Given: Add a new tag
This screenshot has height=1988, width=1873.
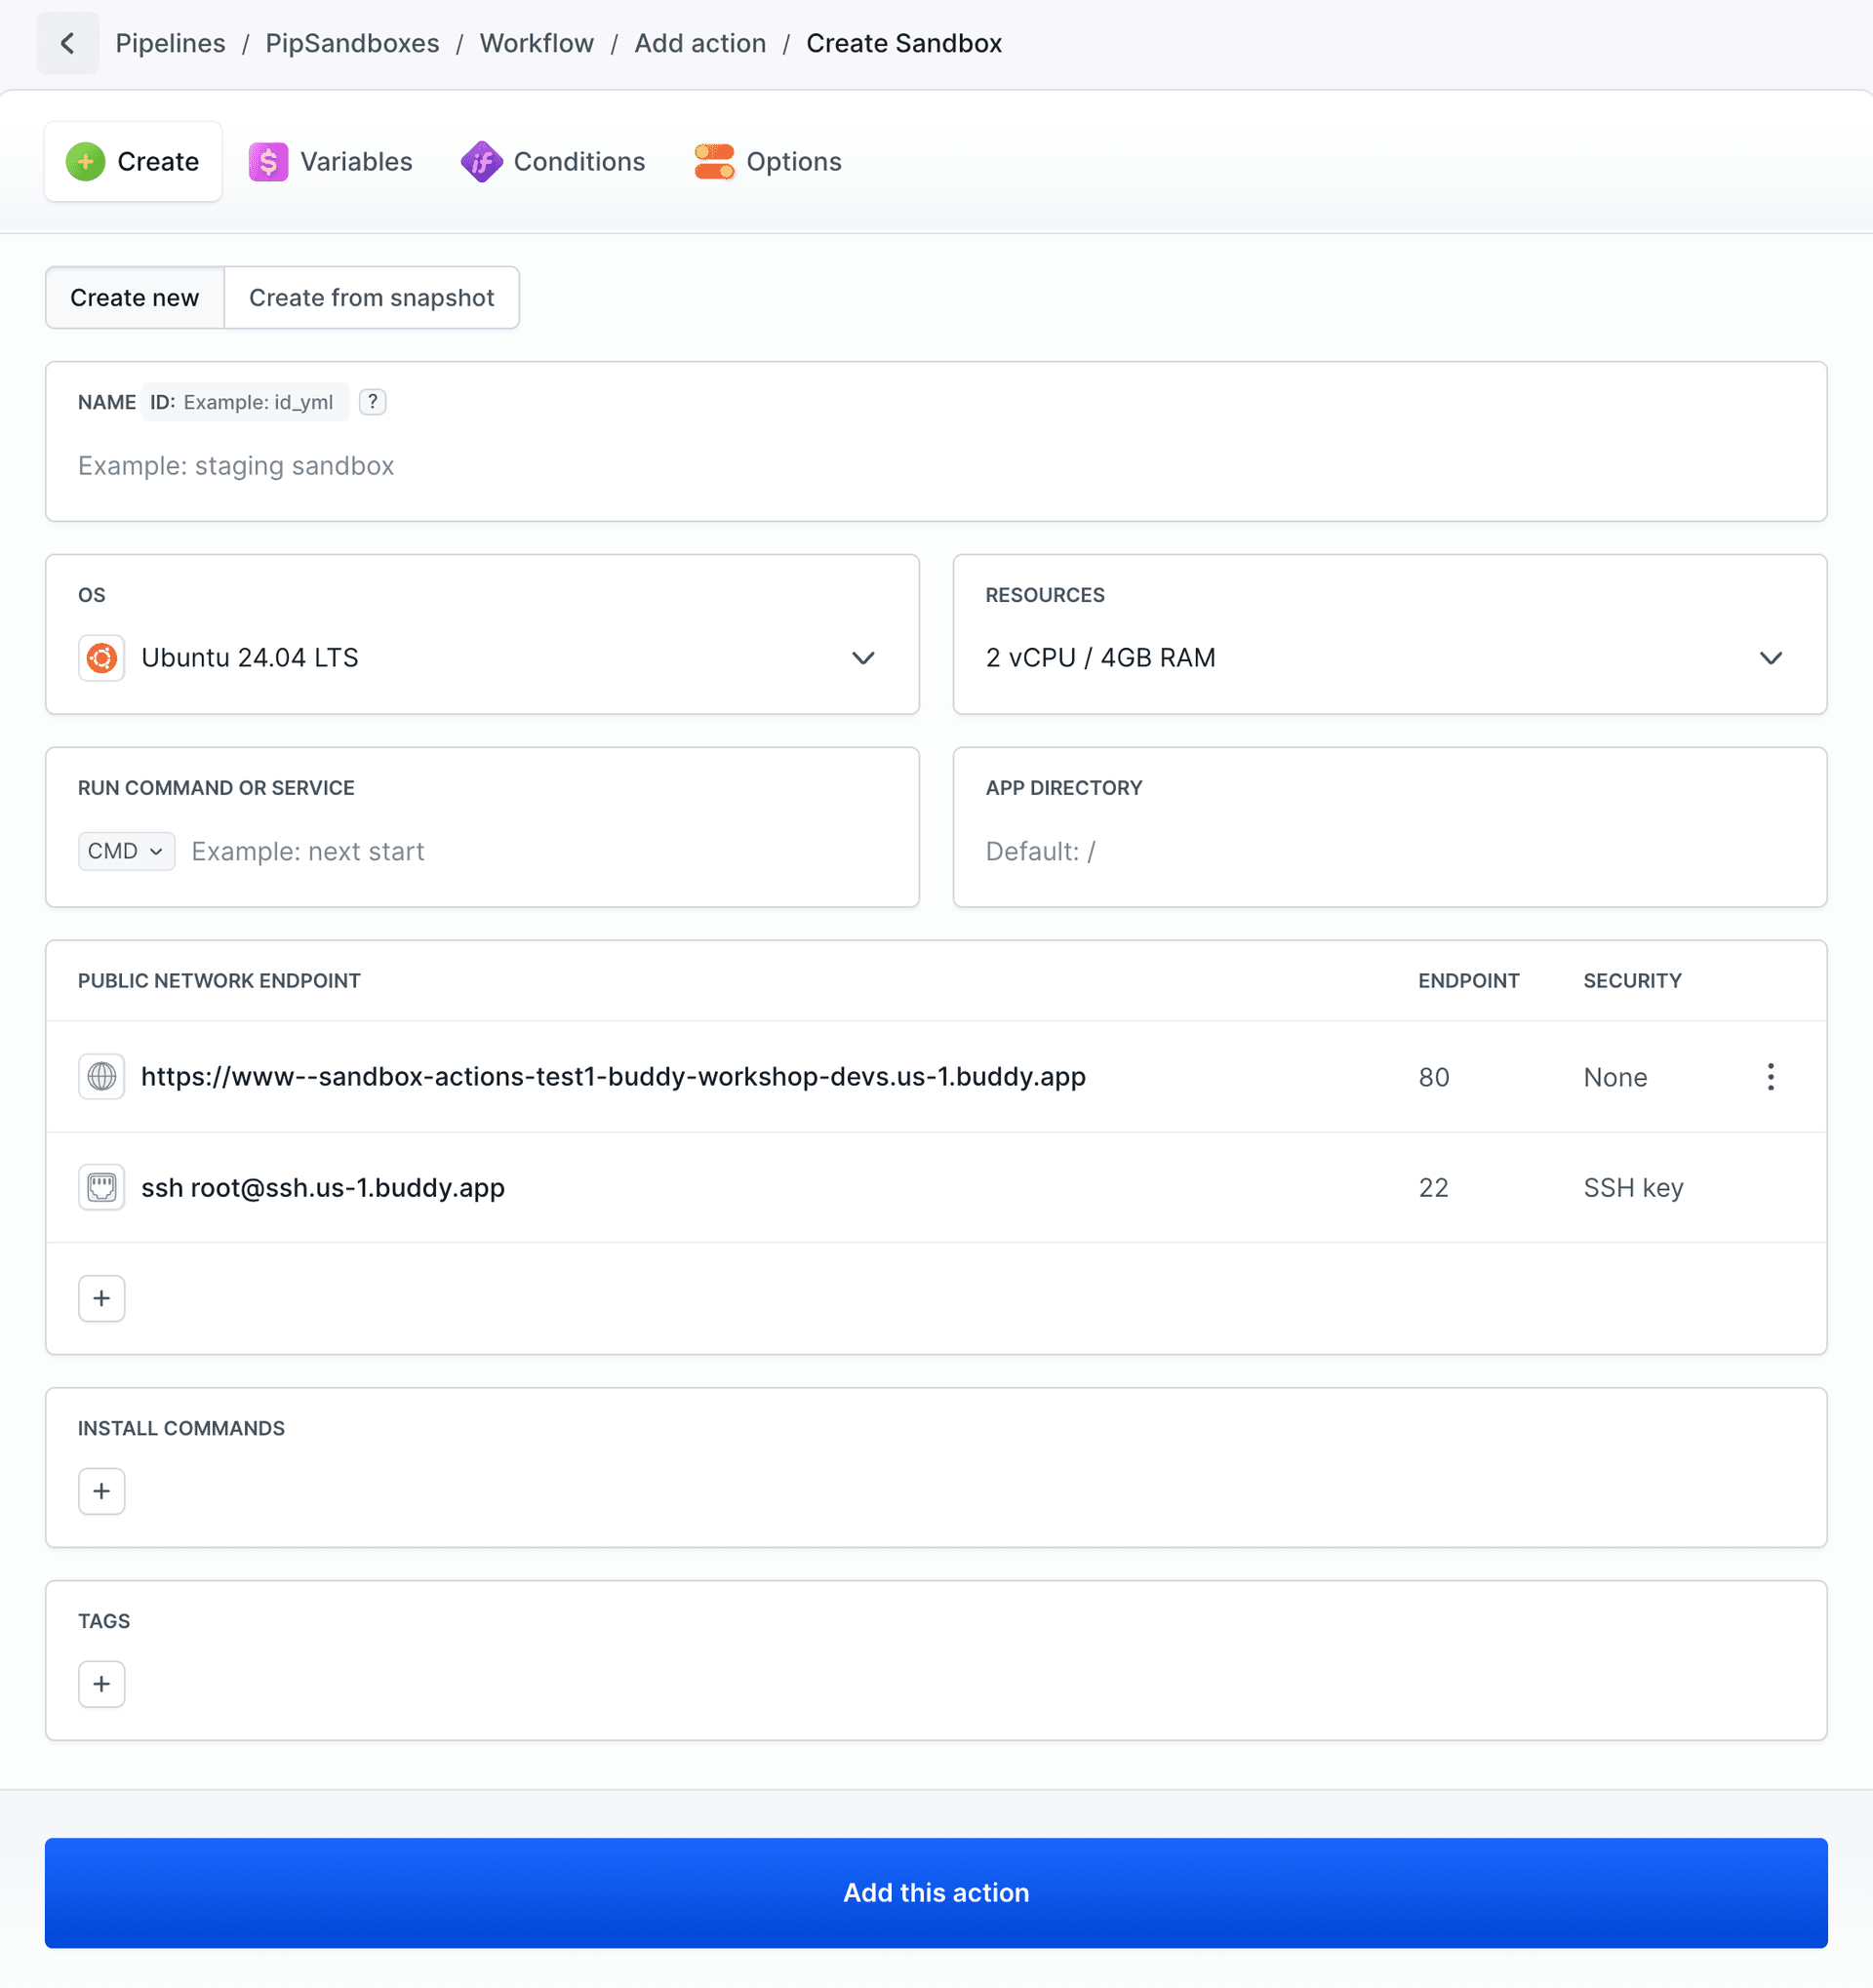Looking at the screenshot, I should [x=101, y=1684].
